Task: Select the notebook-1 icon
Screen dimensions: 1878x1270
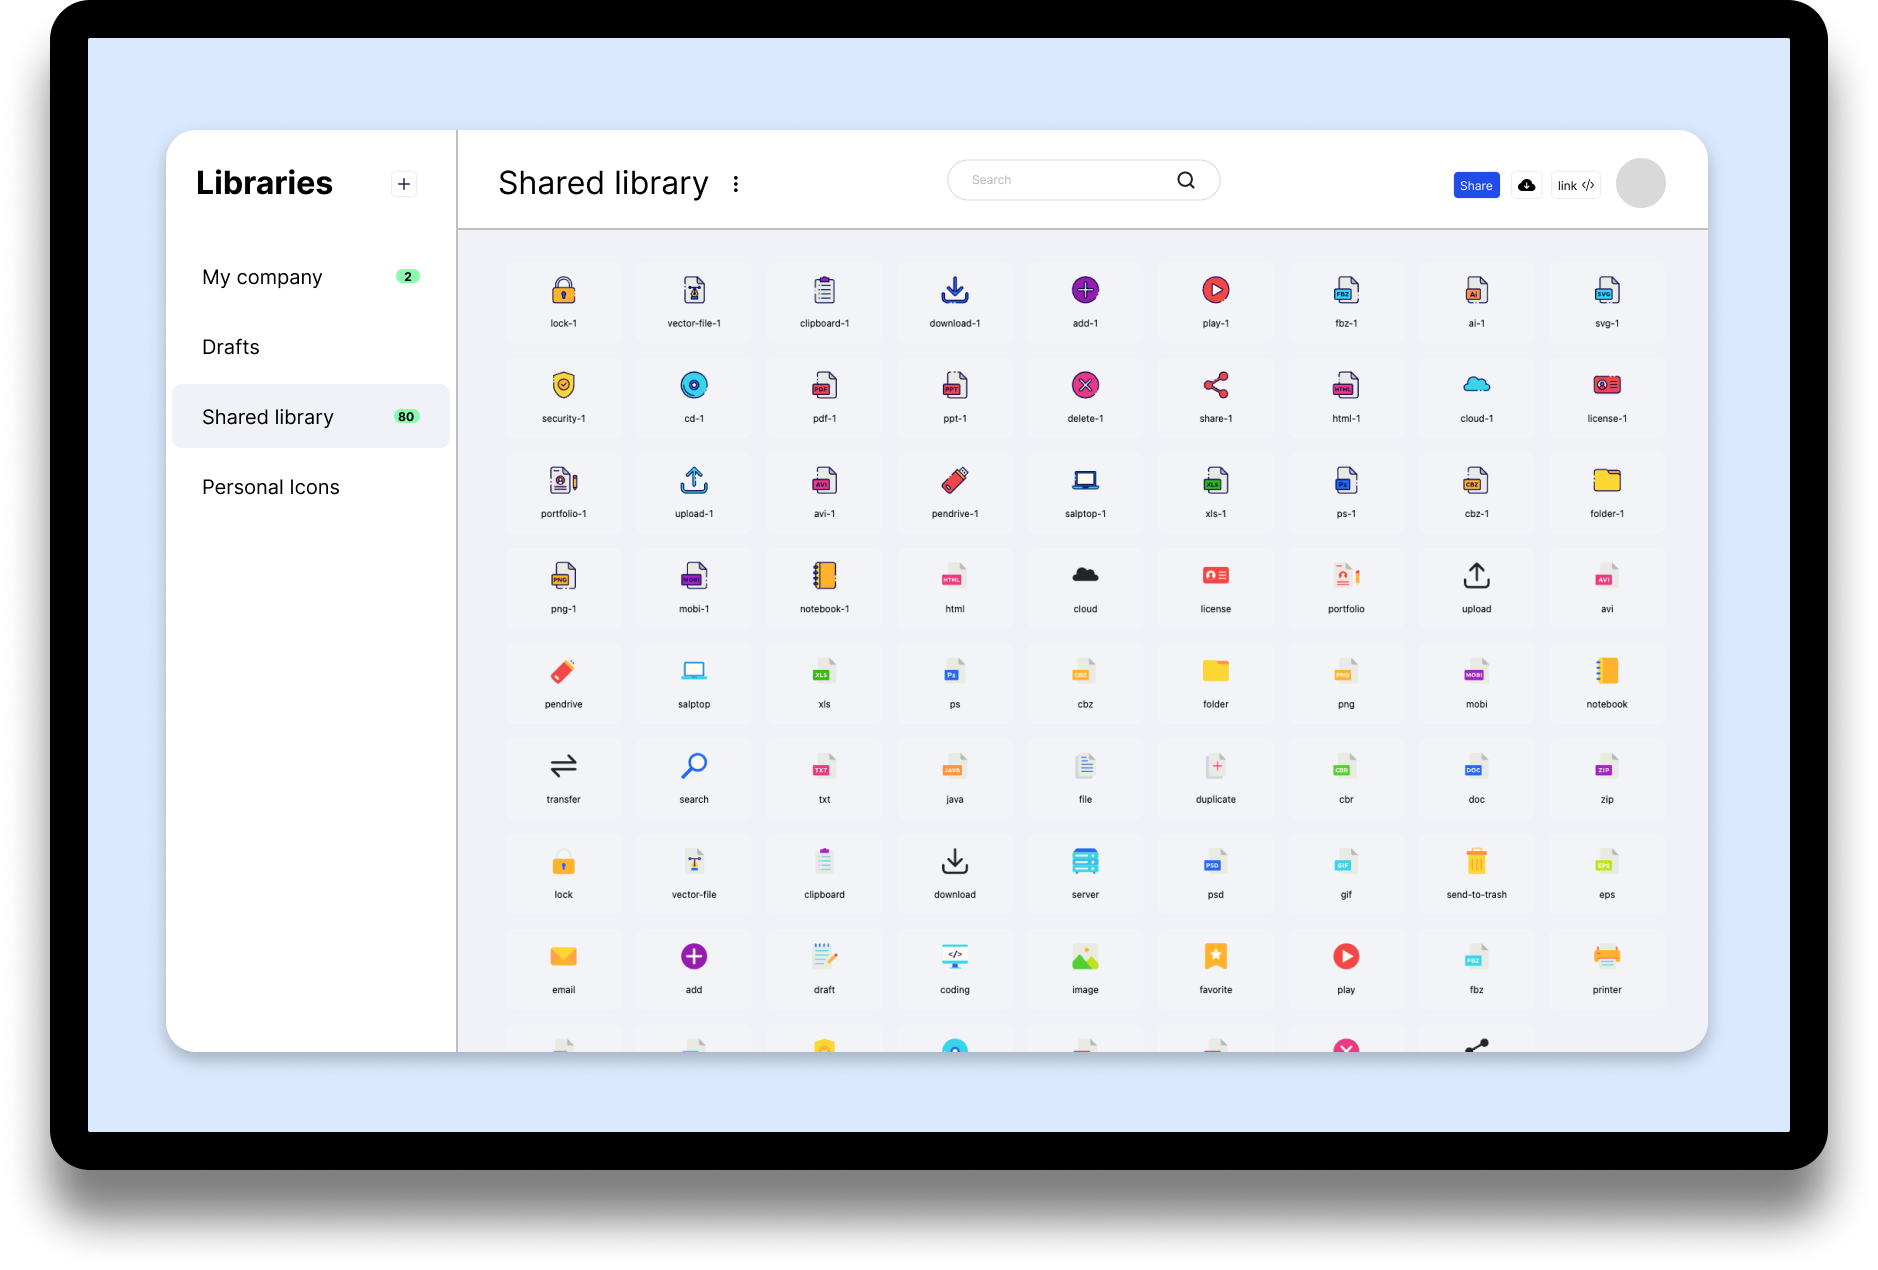Action: 824,577
